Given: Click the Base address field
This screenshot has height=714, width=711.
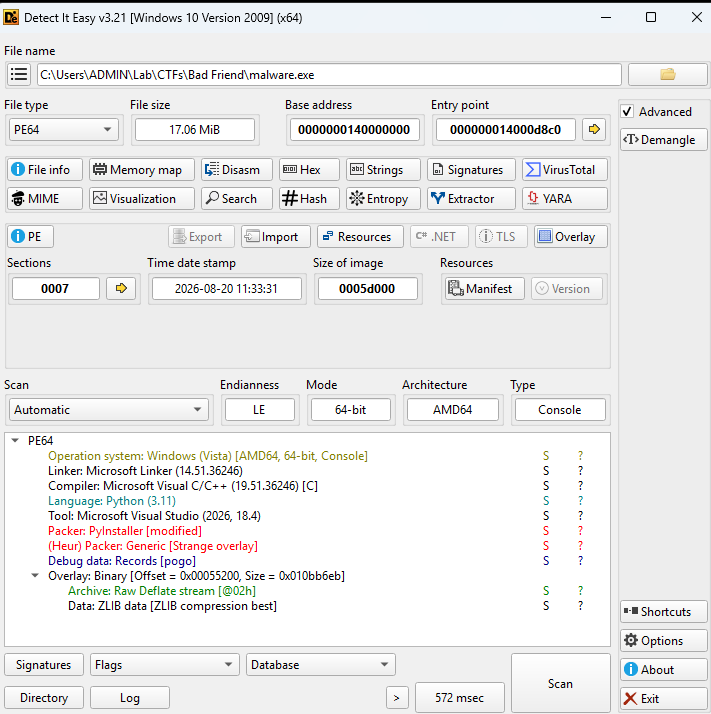Looking at the screenshot, I should 354,130.
